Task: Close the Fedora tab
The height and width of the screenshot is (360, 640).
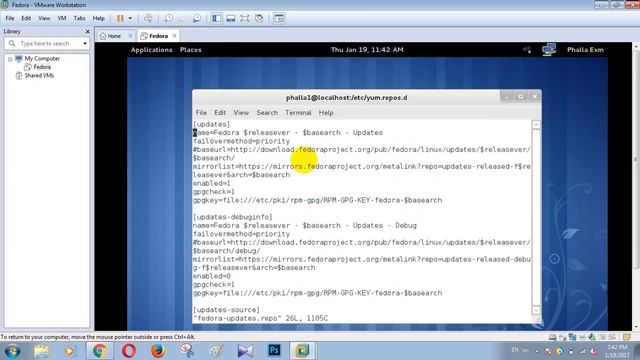Action: click(175, 36)
